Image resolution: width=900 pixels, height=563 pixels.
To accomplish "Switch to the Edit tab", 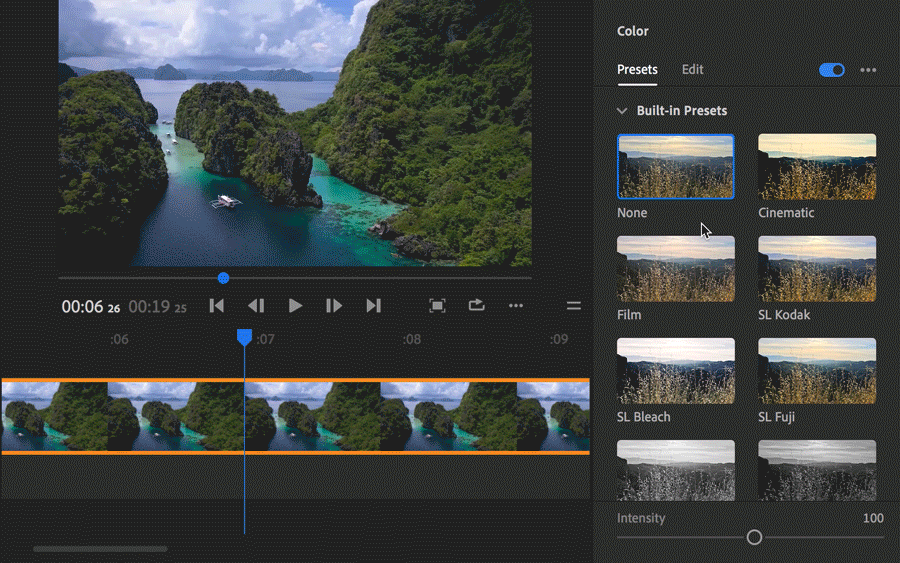I will pyautogui.click(x=692, y=70).
